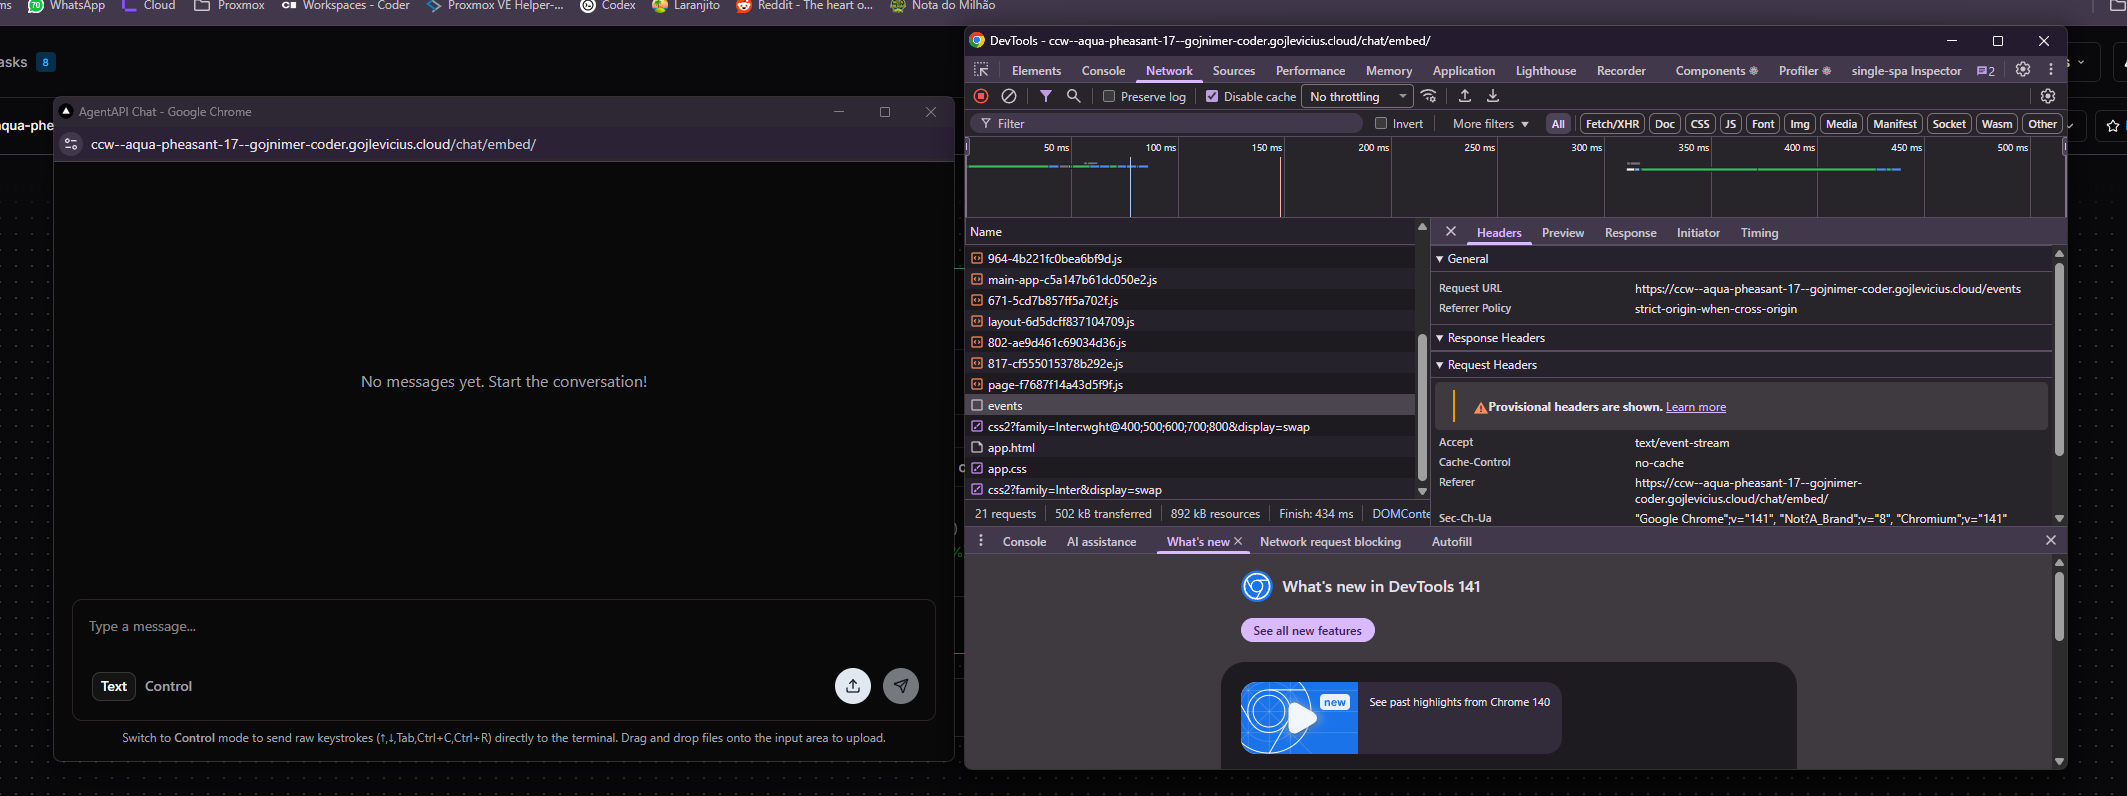Open the No throttling dropdown
The height and width of the screenshot is (796, 2127).
1357,97
